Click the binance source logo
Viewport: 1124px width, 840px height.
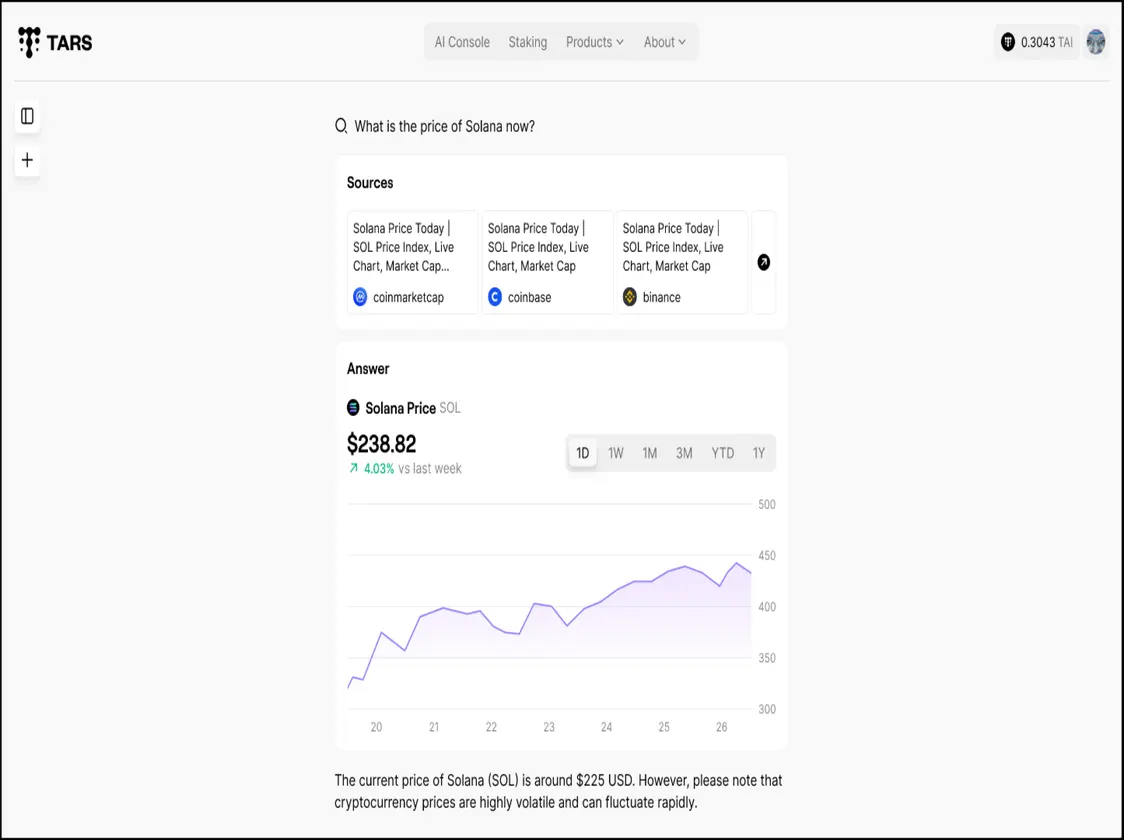point(629,297)
